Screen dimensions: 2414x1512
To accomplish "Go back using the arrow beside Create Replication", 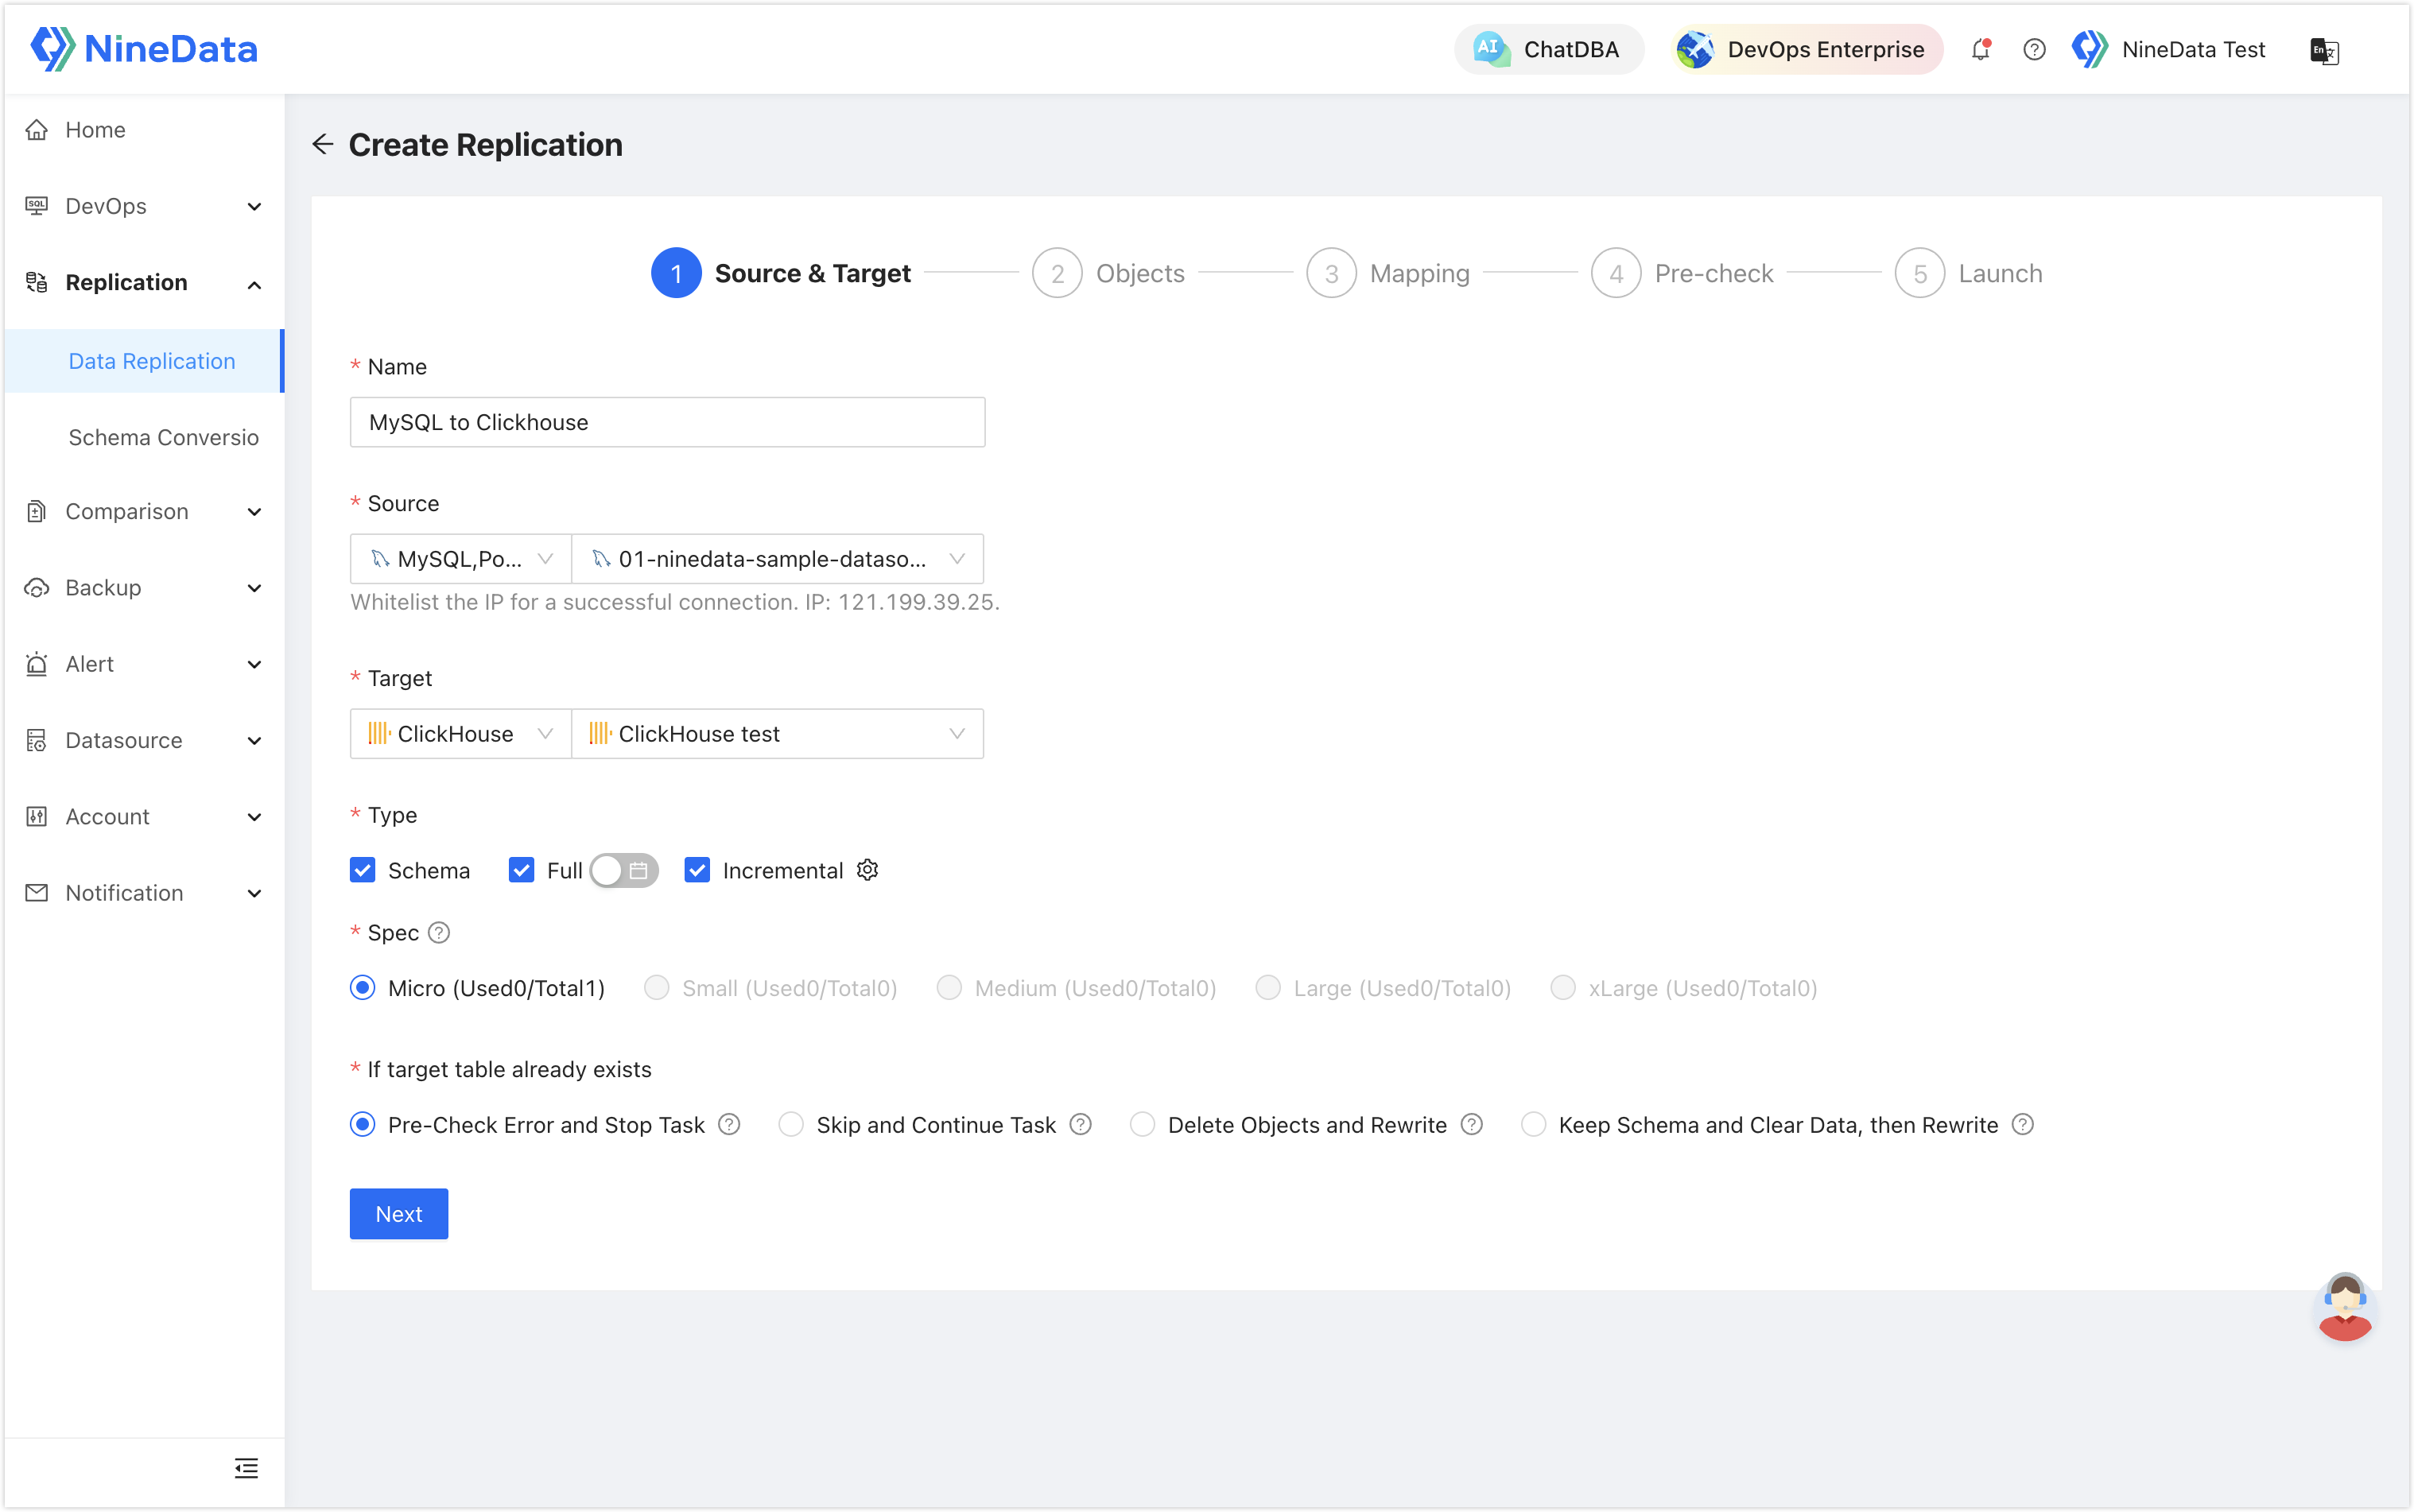I will tap(322, 145).
